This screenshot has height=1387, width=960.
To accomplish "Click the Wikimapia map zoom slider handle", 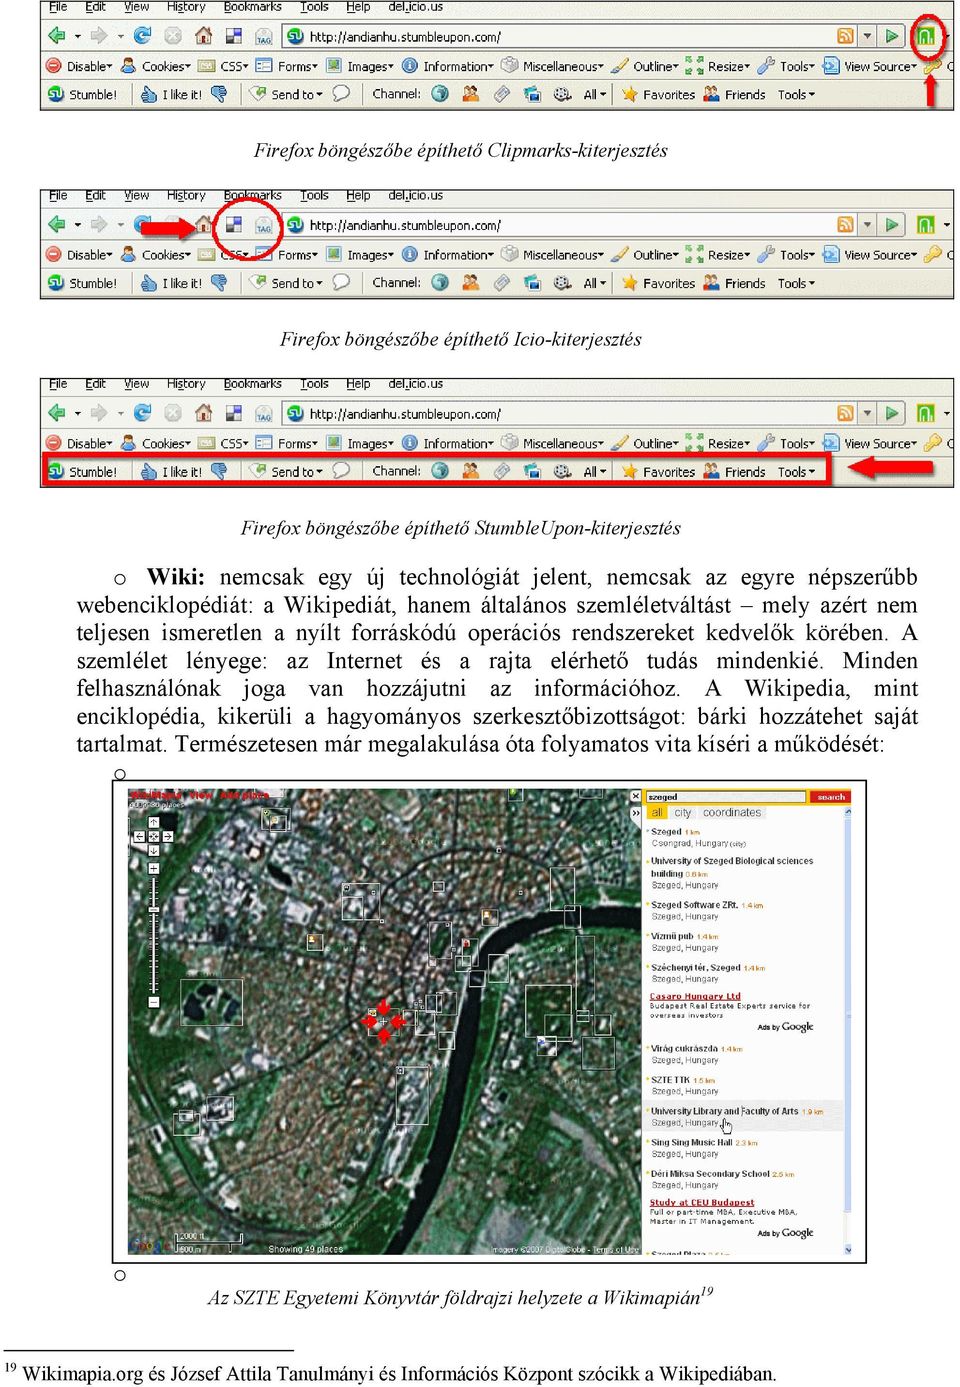I will (x=153, y=909).
